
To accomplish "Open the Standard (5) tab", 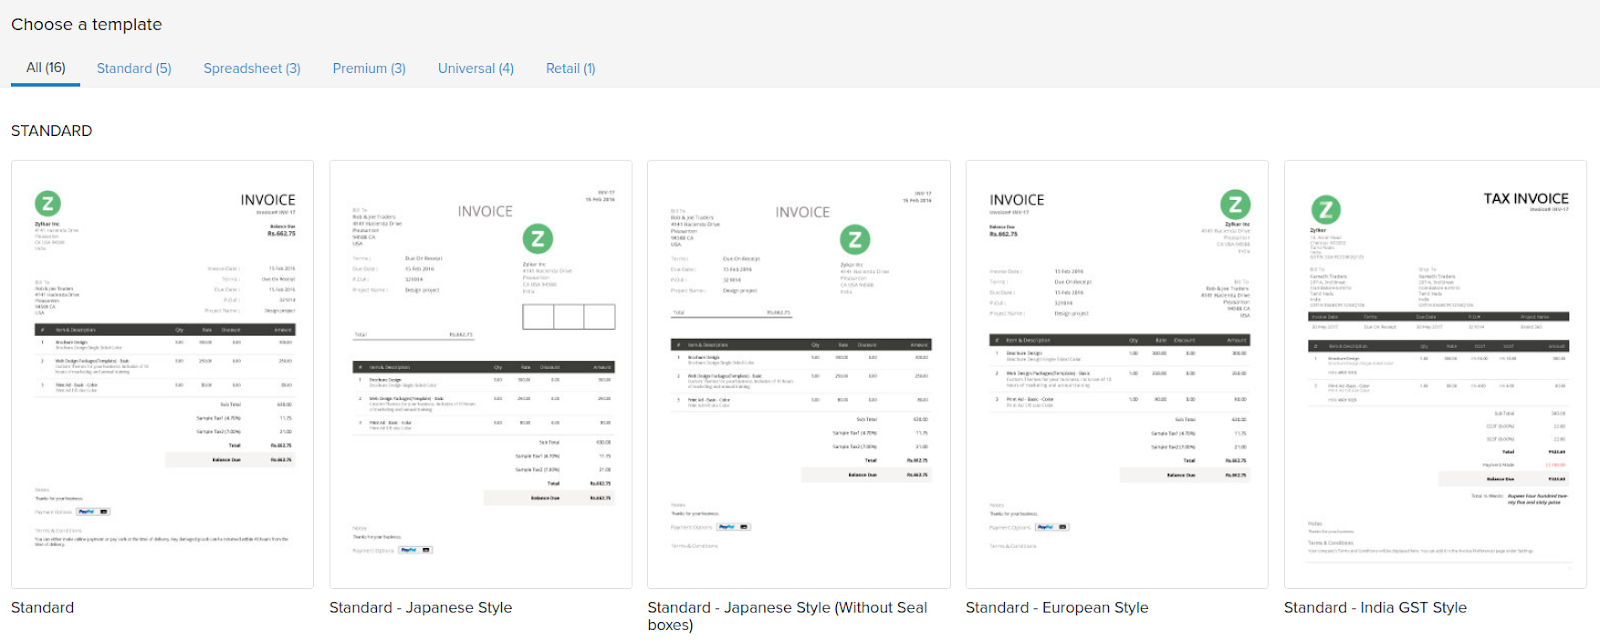I will 134,68.
